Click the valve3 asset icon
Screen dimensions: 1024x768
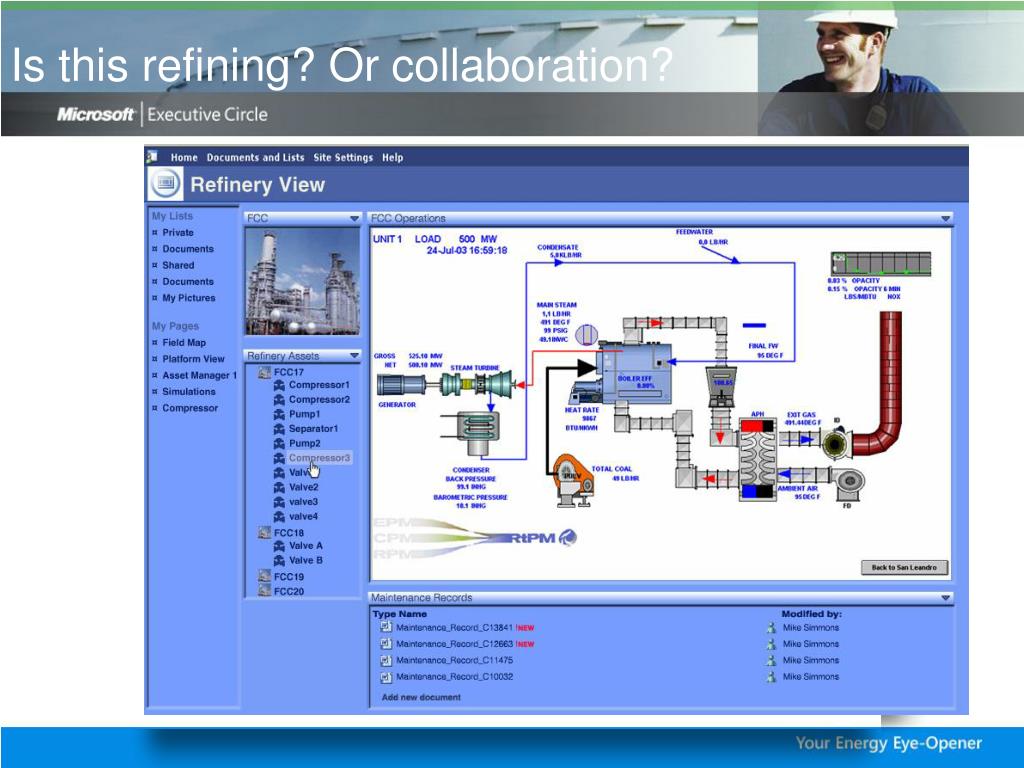pos(279,502)
